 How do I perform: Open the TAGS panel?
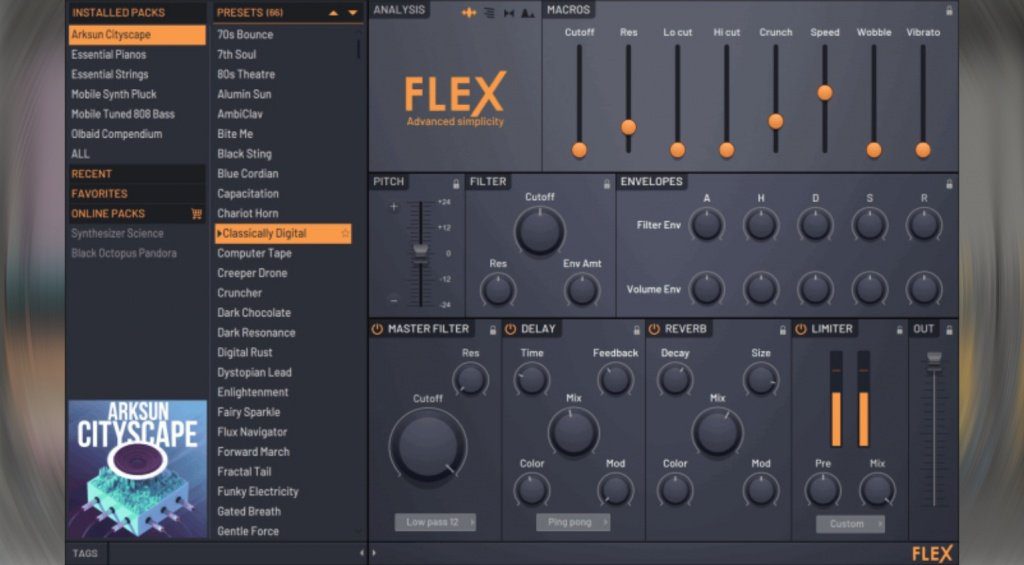pyautogui.click(x=86, y=553)
